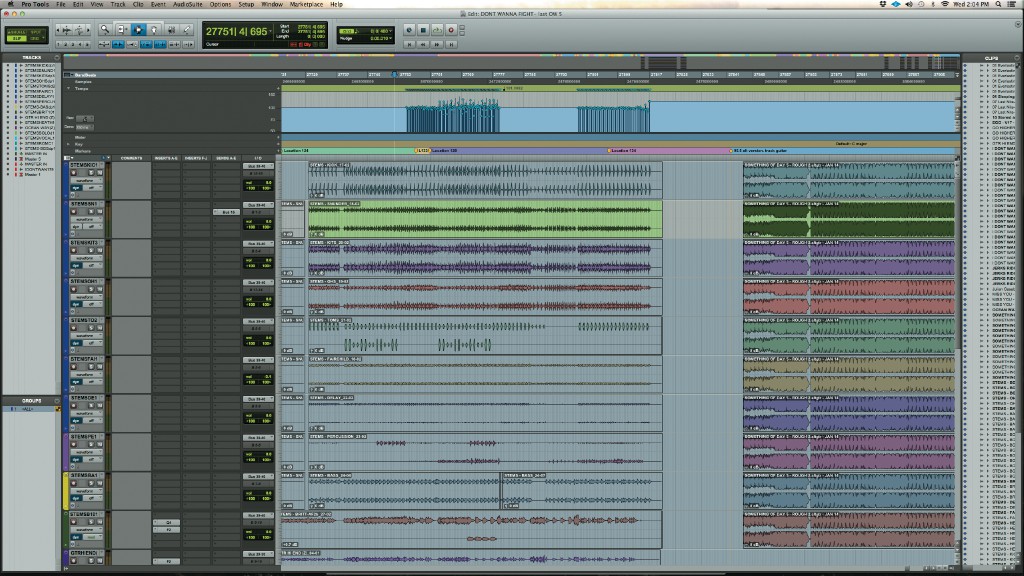Viewport: 1024px width, 576px height.
Task: Select the Selector tool
Action: pyautogui.click(x=138, y=29)
